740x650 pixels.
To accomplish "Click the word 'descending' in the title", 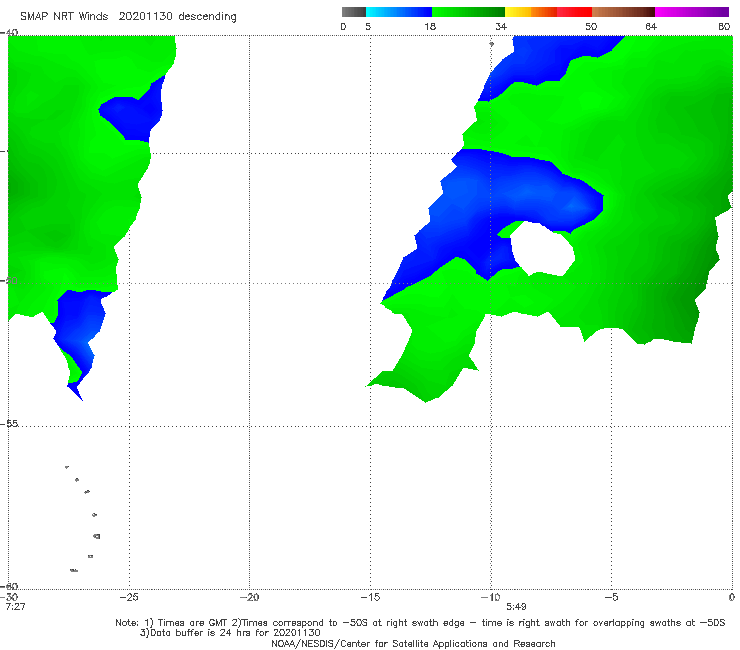I will click(208, 17).
